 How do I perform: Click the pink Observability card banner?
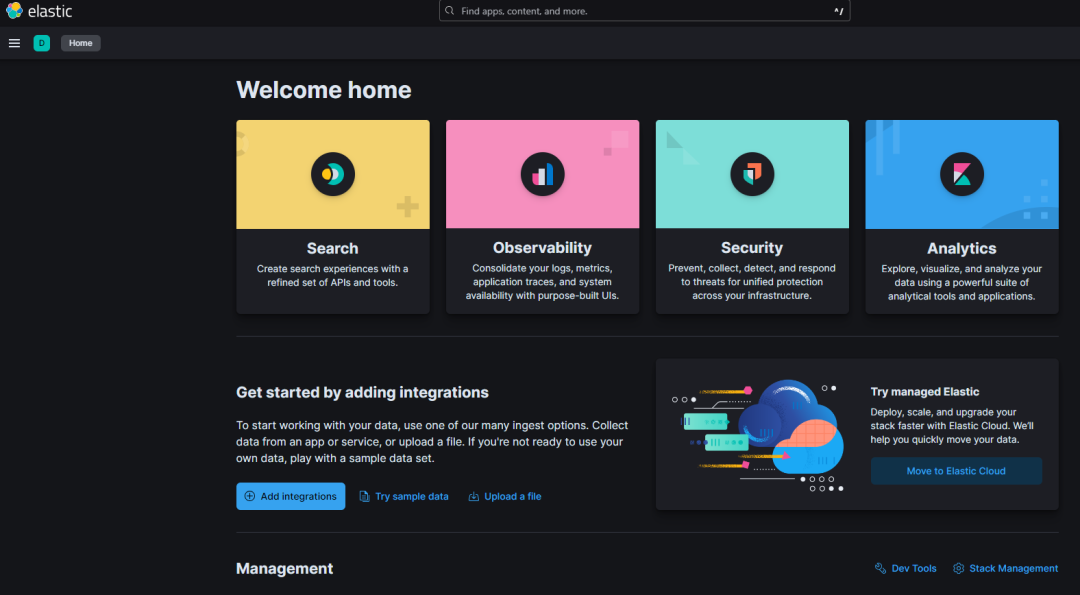click(x=542, y=174)
